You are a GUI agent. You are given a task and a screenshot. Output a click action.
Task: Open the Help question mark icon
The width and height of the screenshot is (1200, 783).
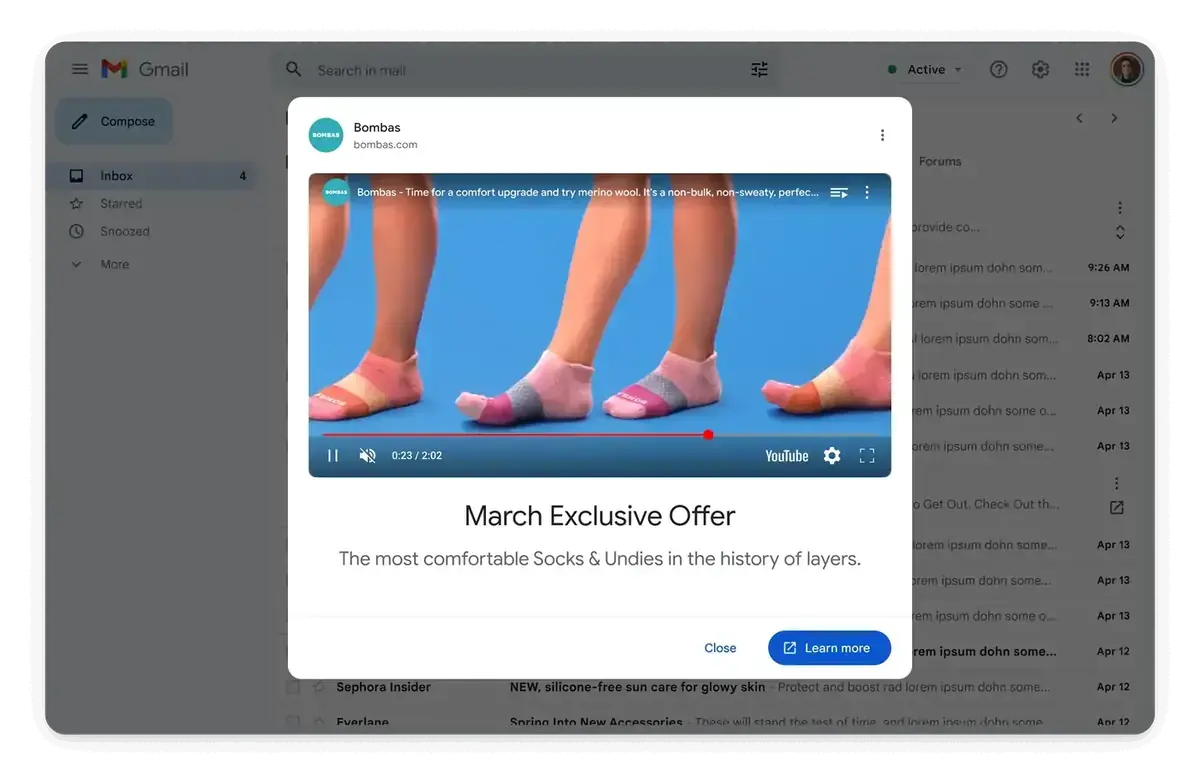[x=998, y=69]
